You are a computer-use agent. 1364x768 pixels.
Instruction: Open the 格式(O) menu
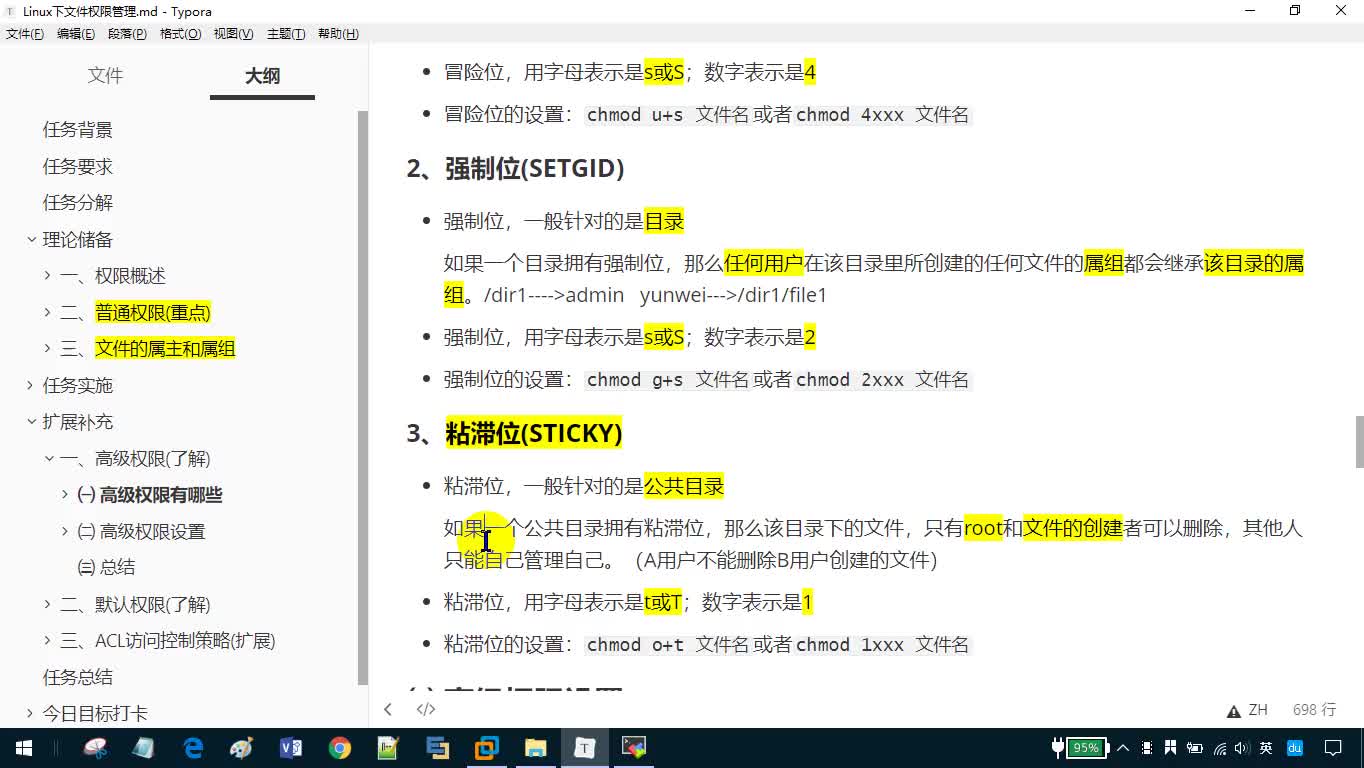[x=180, y=34]
